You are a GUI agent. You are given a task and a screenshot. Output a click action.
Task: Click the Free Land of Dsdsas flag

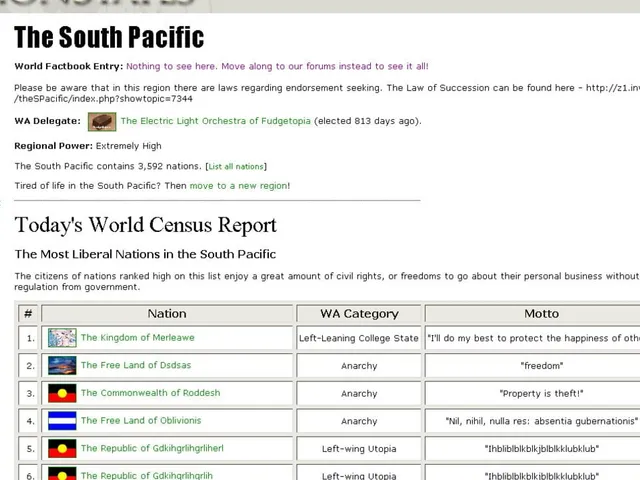62,365
